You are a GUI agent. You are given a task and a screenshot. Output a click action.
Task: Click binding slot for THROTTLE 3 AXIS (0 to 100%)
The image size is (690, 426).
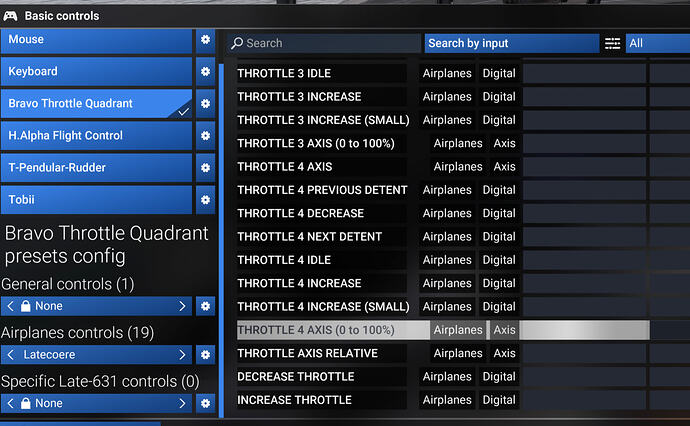click(x=584, y=143)
